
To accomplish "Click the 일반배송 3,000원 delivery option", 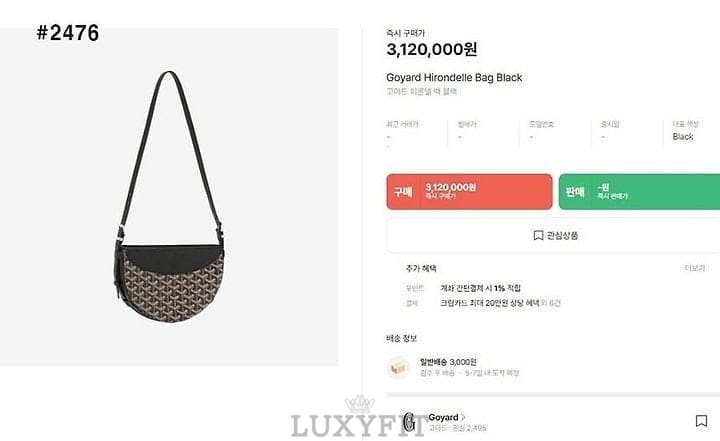I will pyautogui.click(x=448, y=362).
